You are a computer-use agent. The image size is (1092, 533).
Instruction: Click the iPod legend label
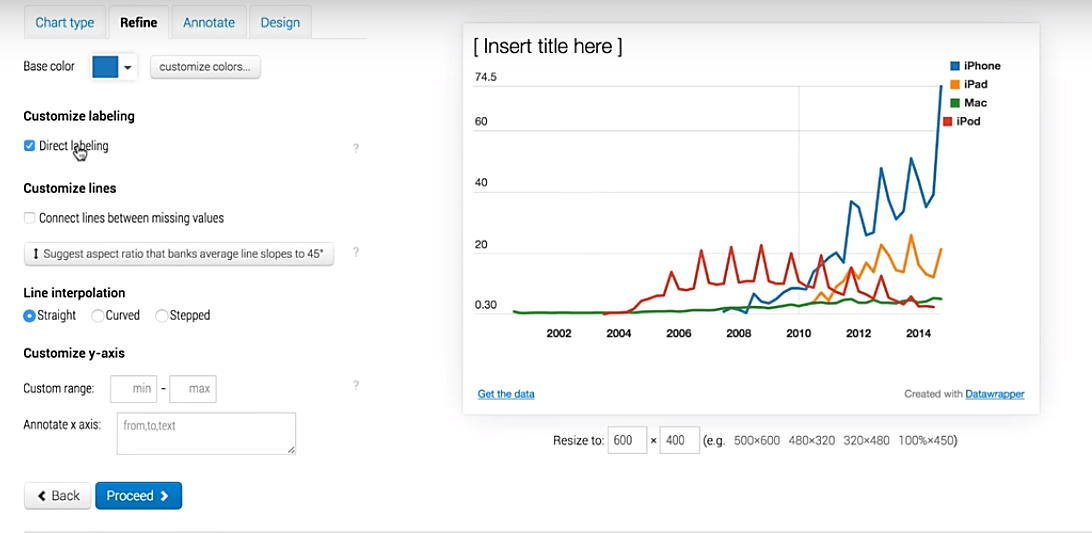click(x=968, y=121)
